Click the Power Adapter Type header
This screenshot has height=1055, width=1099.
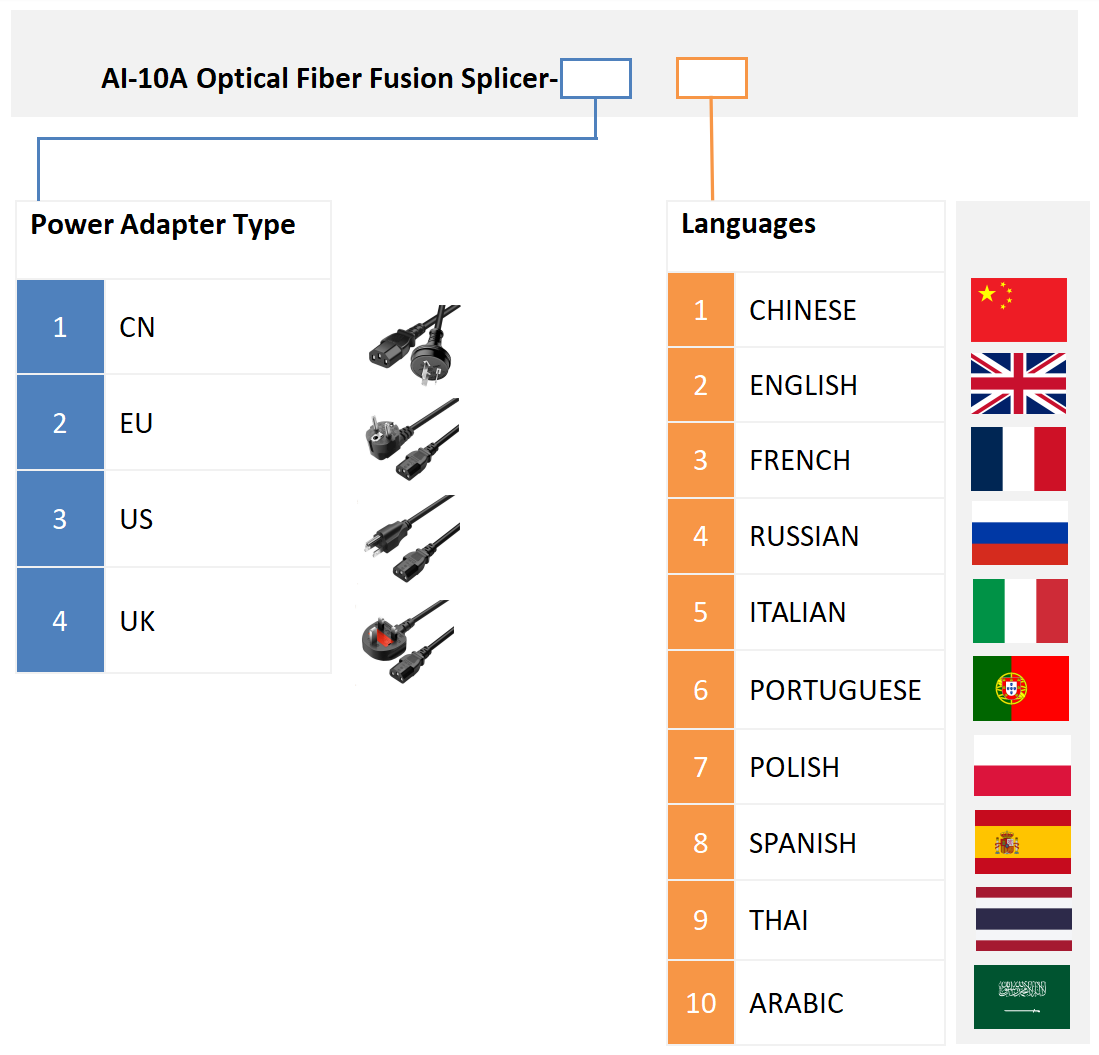tap(163, 224)
